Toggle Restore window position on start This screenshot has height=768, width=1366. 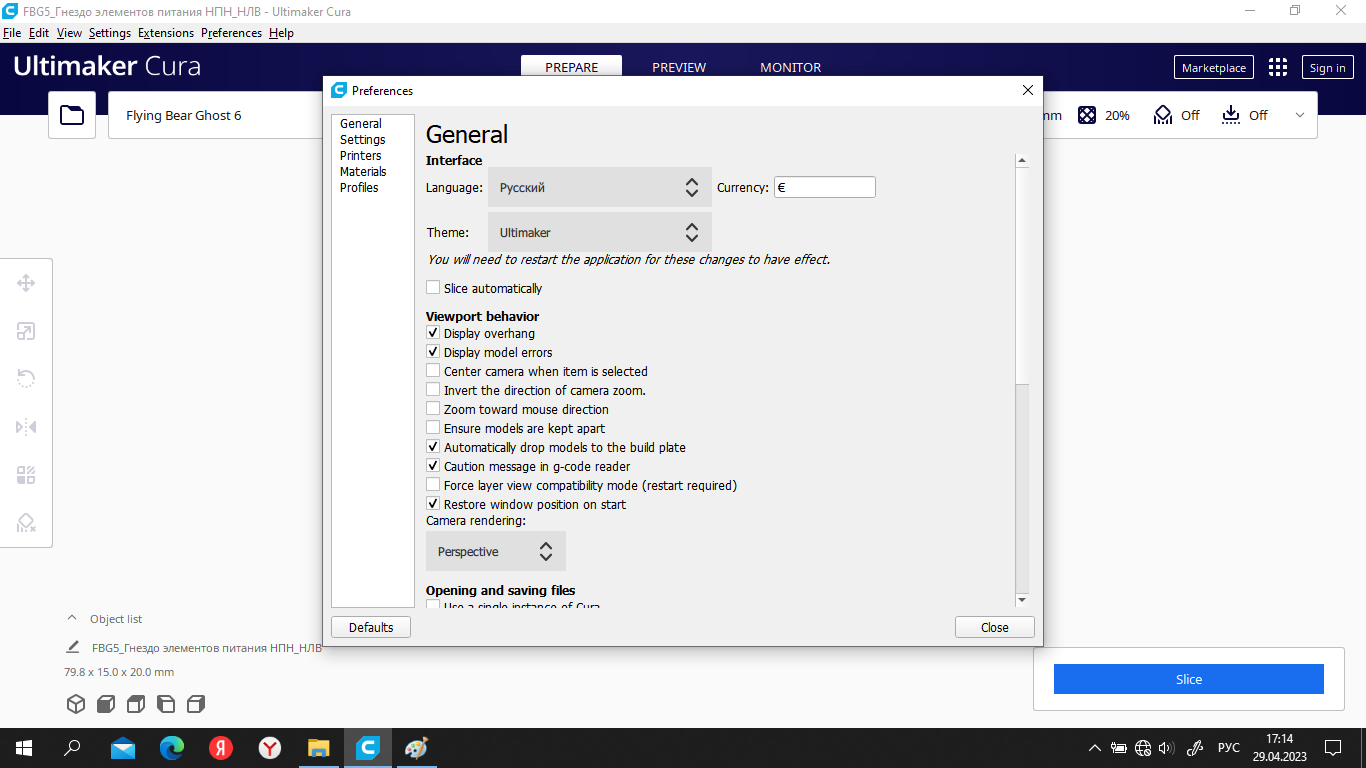[433, 504]
